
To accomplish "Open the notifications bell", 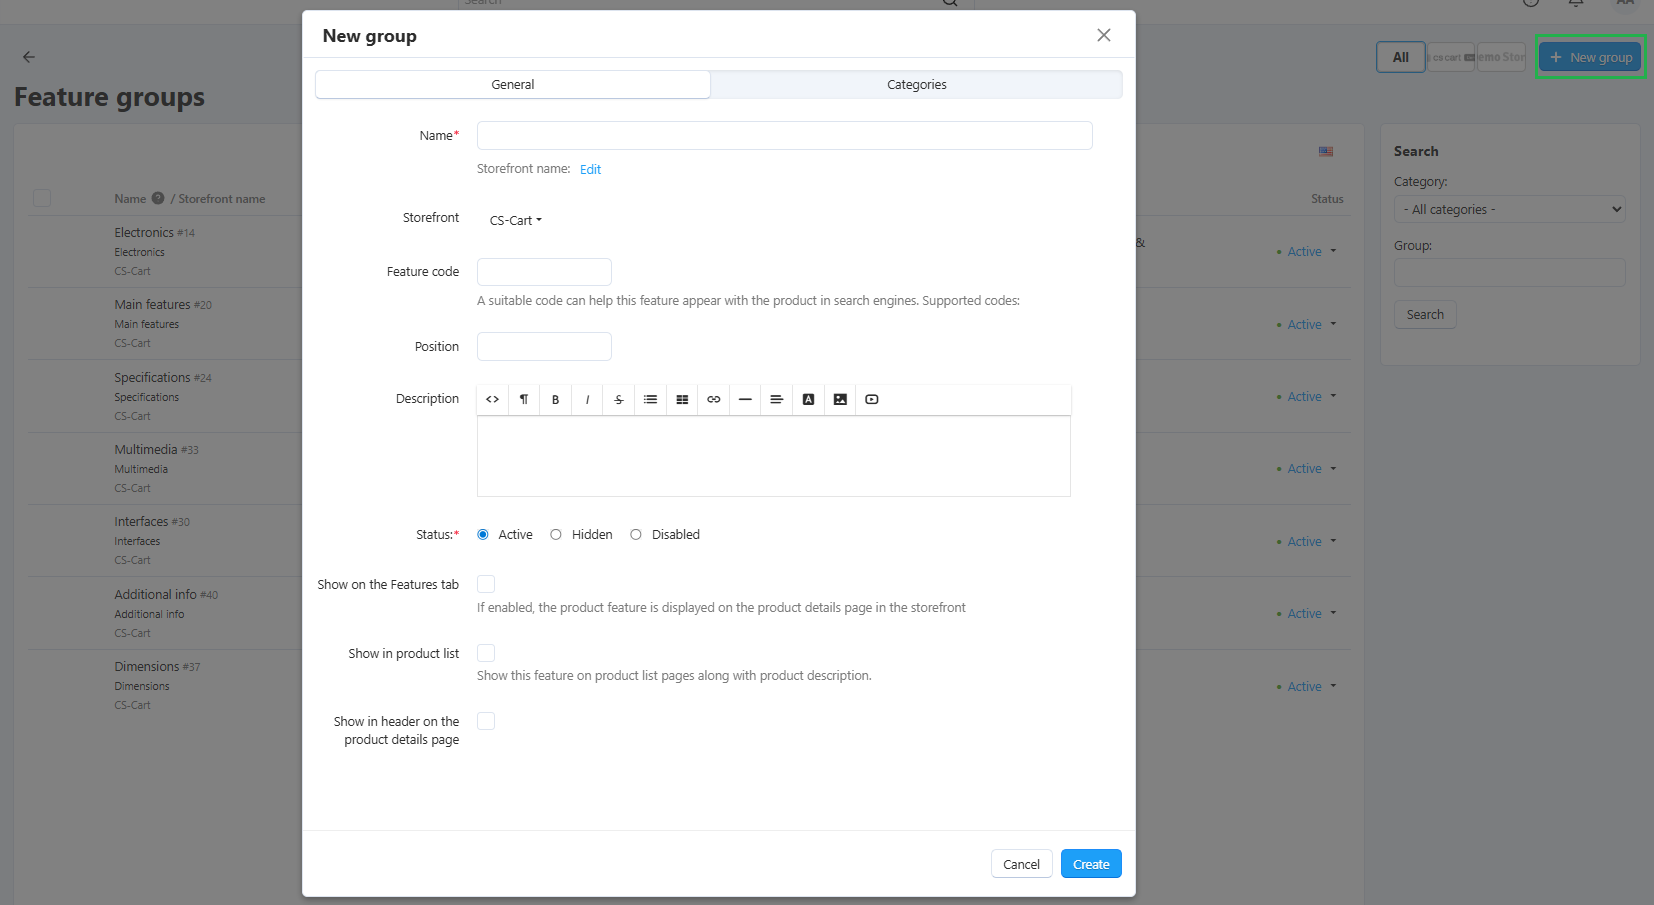I will [x=1576, y=3].
